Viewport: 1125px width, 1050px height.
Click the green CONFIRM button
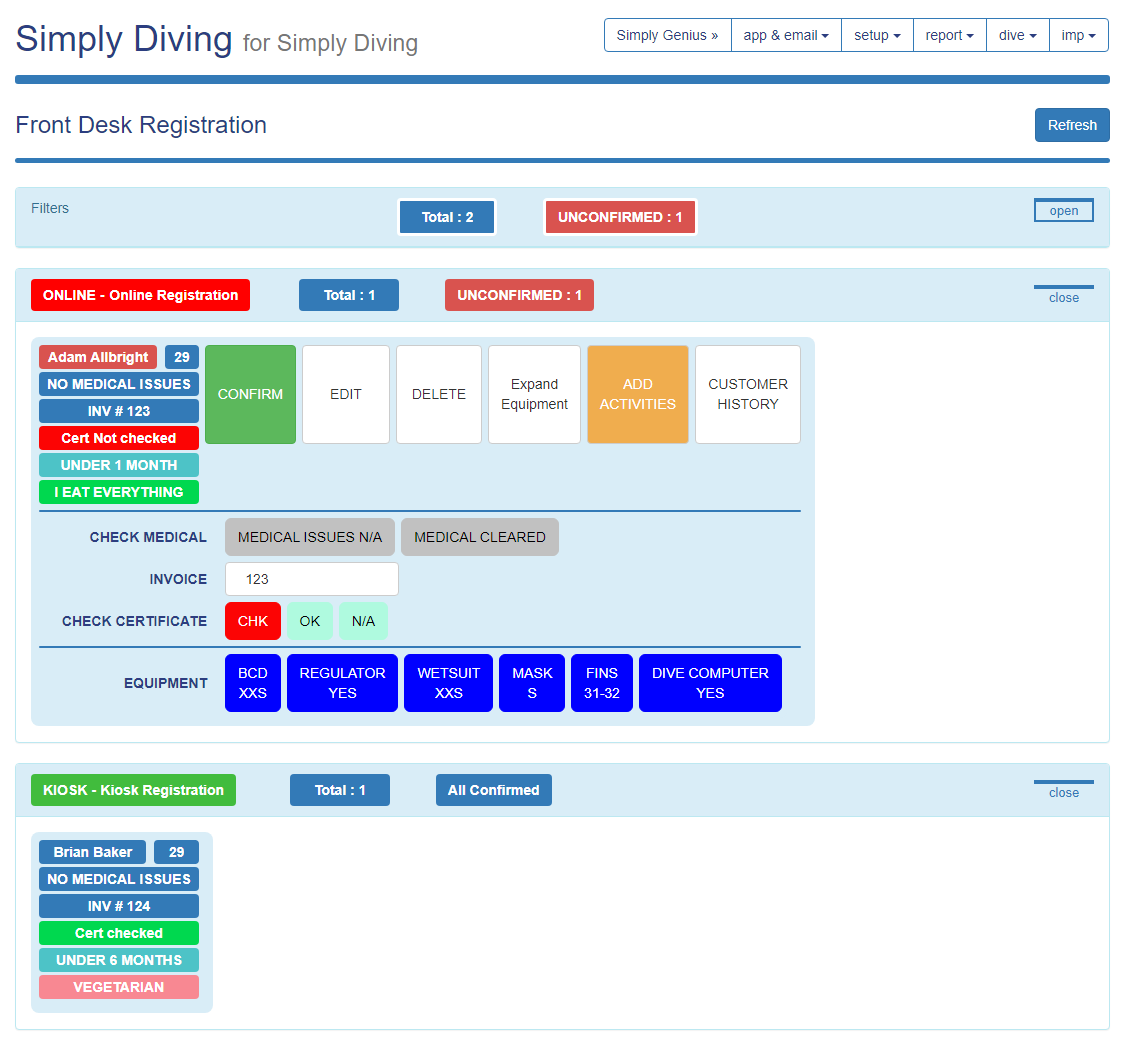(250, 394)
